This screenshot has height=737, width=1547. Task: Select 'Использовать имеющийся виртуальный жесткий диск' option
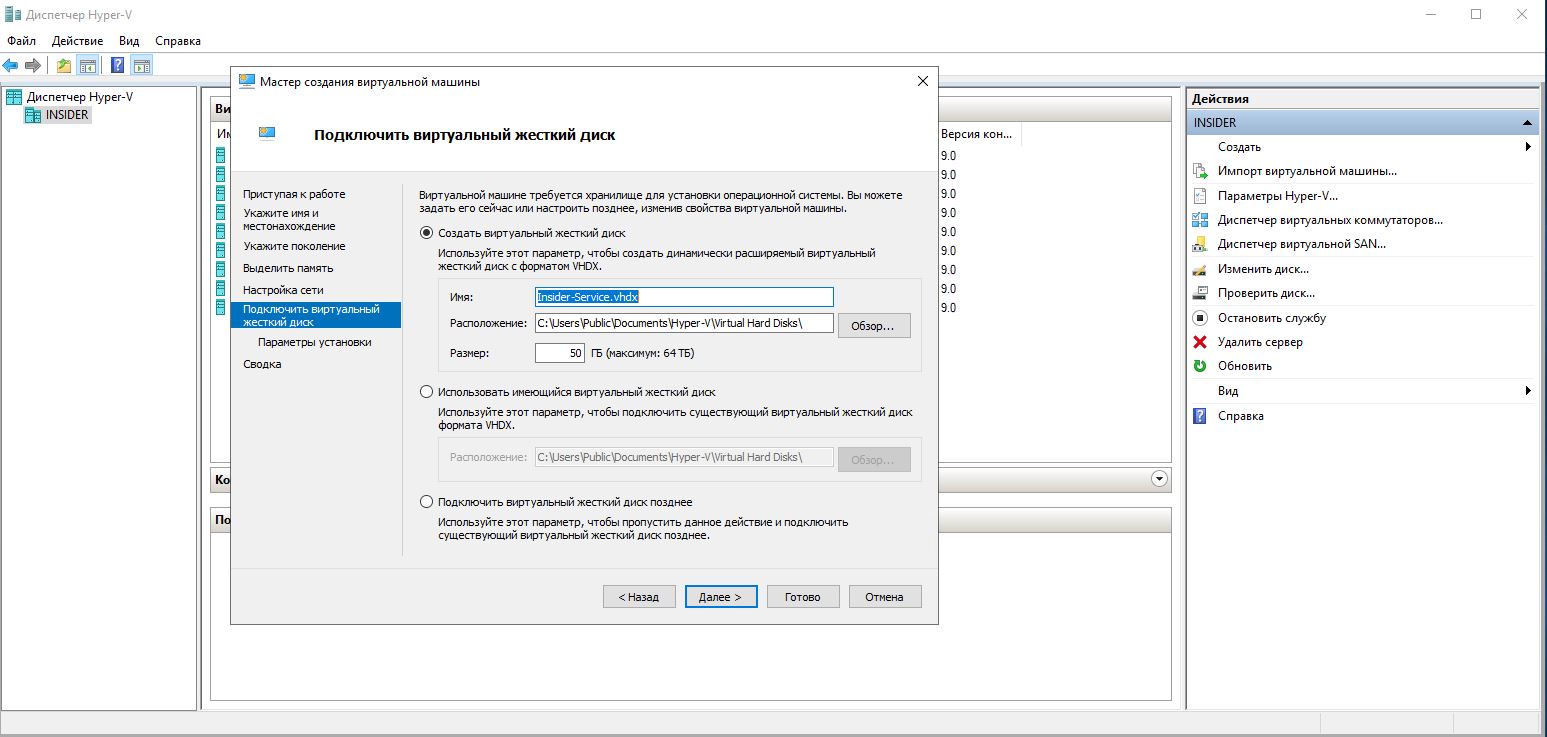click(x=427, y=392)
